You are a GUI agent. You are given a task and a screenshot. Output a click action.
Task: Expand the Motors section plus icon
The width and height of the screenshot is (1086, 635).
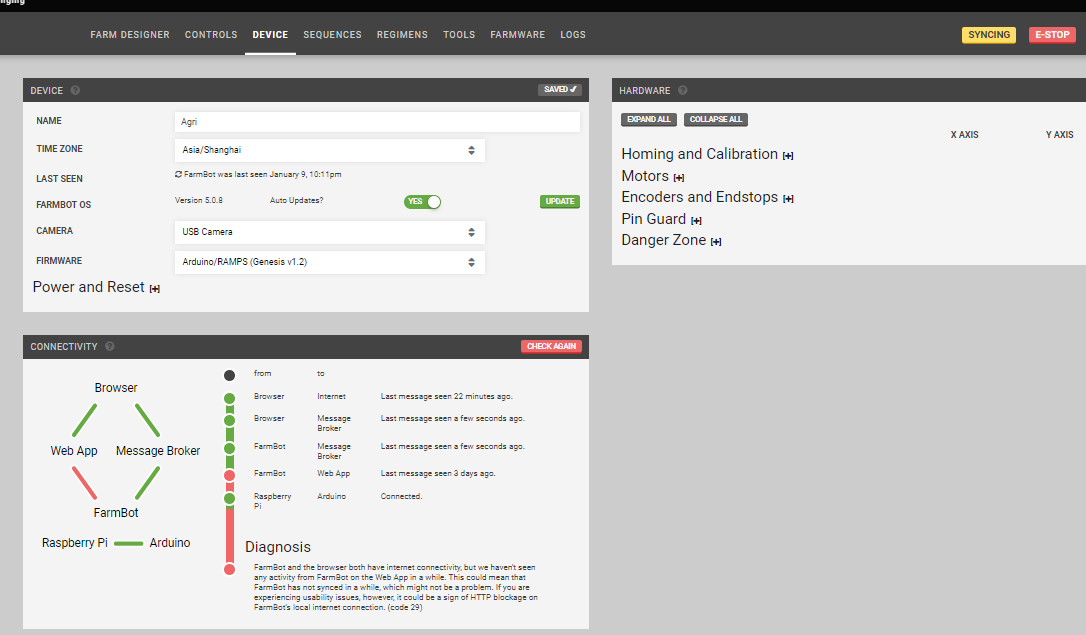click(x=679, y=178)
